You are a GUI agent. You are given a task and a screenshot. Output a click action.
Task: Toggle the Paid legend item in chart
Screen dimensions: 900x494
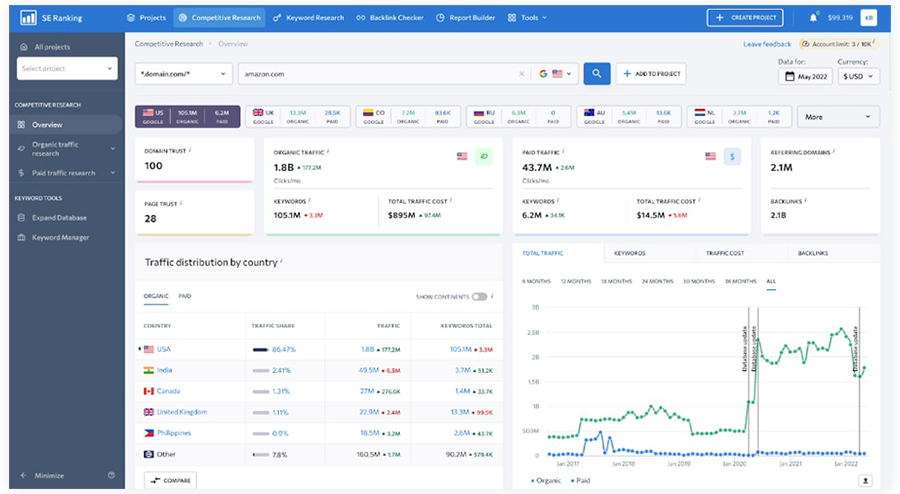click(580, 481)
